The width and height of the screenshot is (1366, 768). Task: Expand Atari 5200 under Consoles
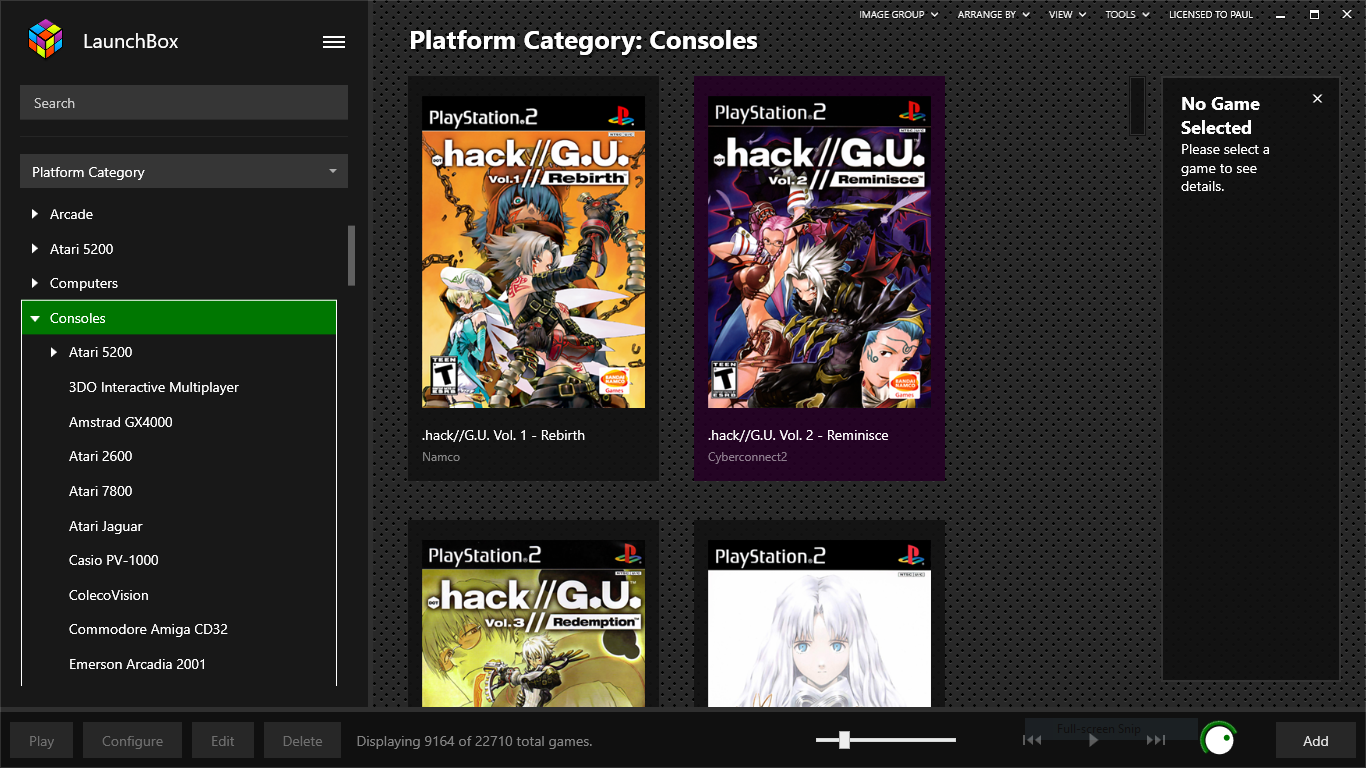(54, 352)
